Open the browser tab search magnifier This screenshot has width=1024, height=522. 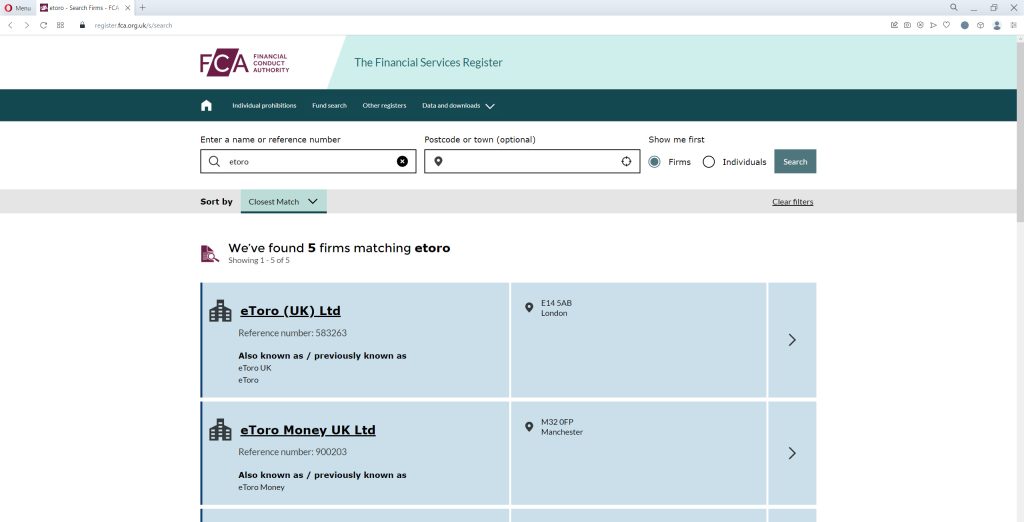954,8
